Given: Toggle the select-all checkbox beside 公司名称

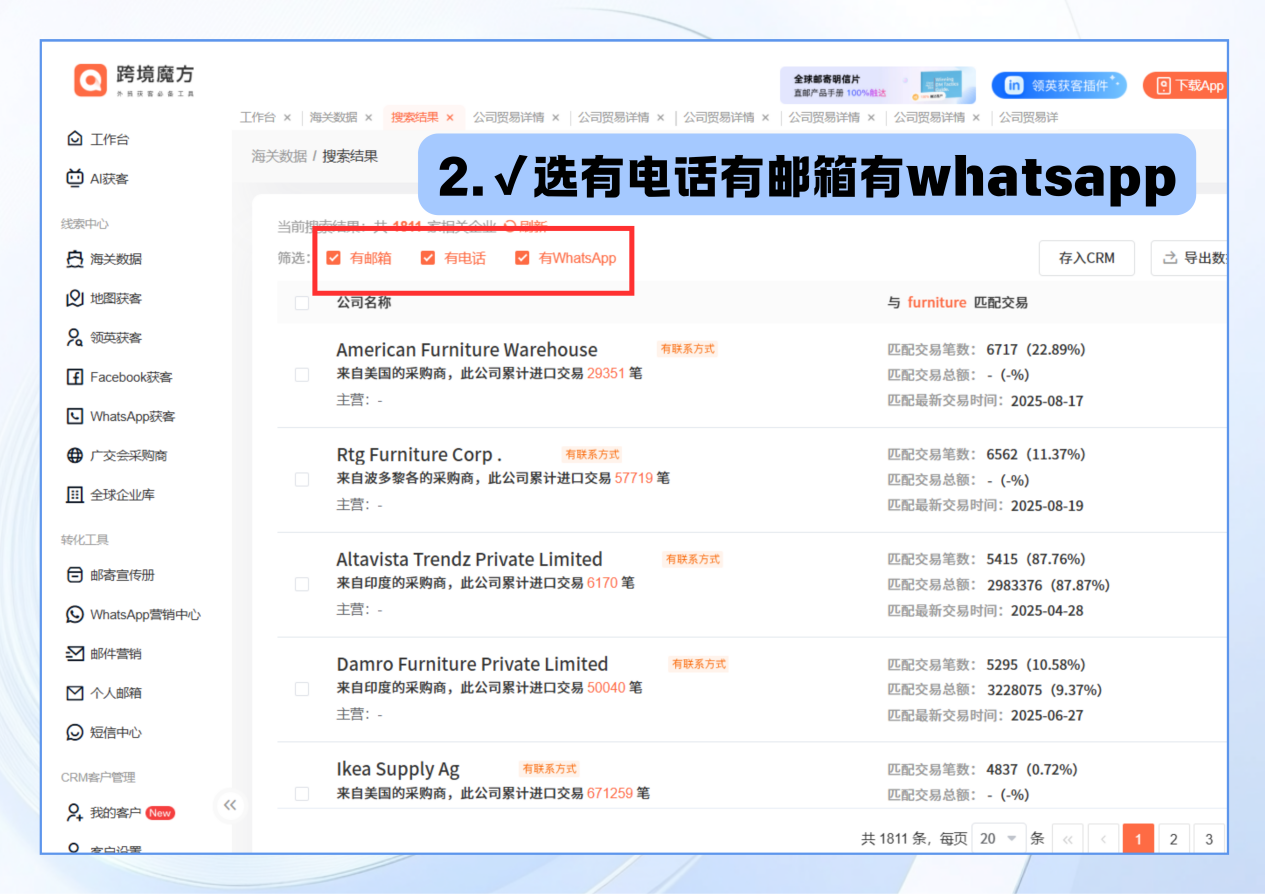Looking at the screenshot, I should tap(302, 303).
